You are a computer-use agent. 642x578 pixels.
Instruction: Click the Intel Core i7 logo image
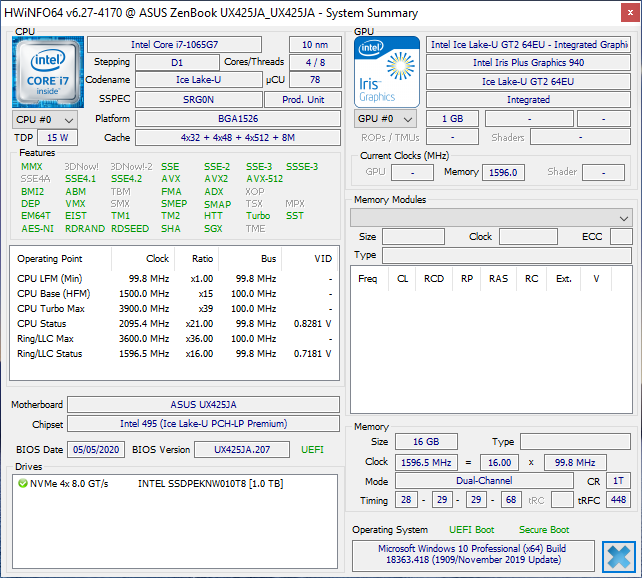(48, 72)
